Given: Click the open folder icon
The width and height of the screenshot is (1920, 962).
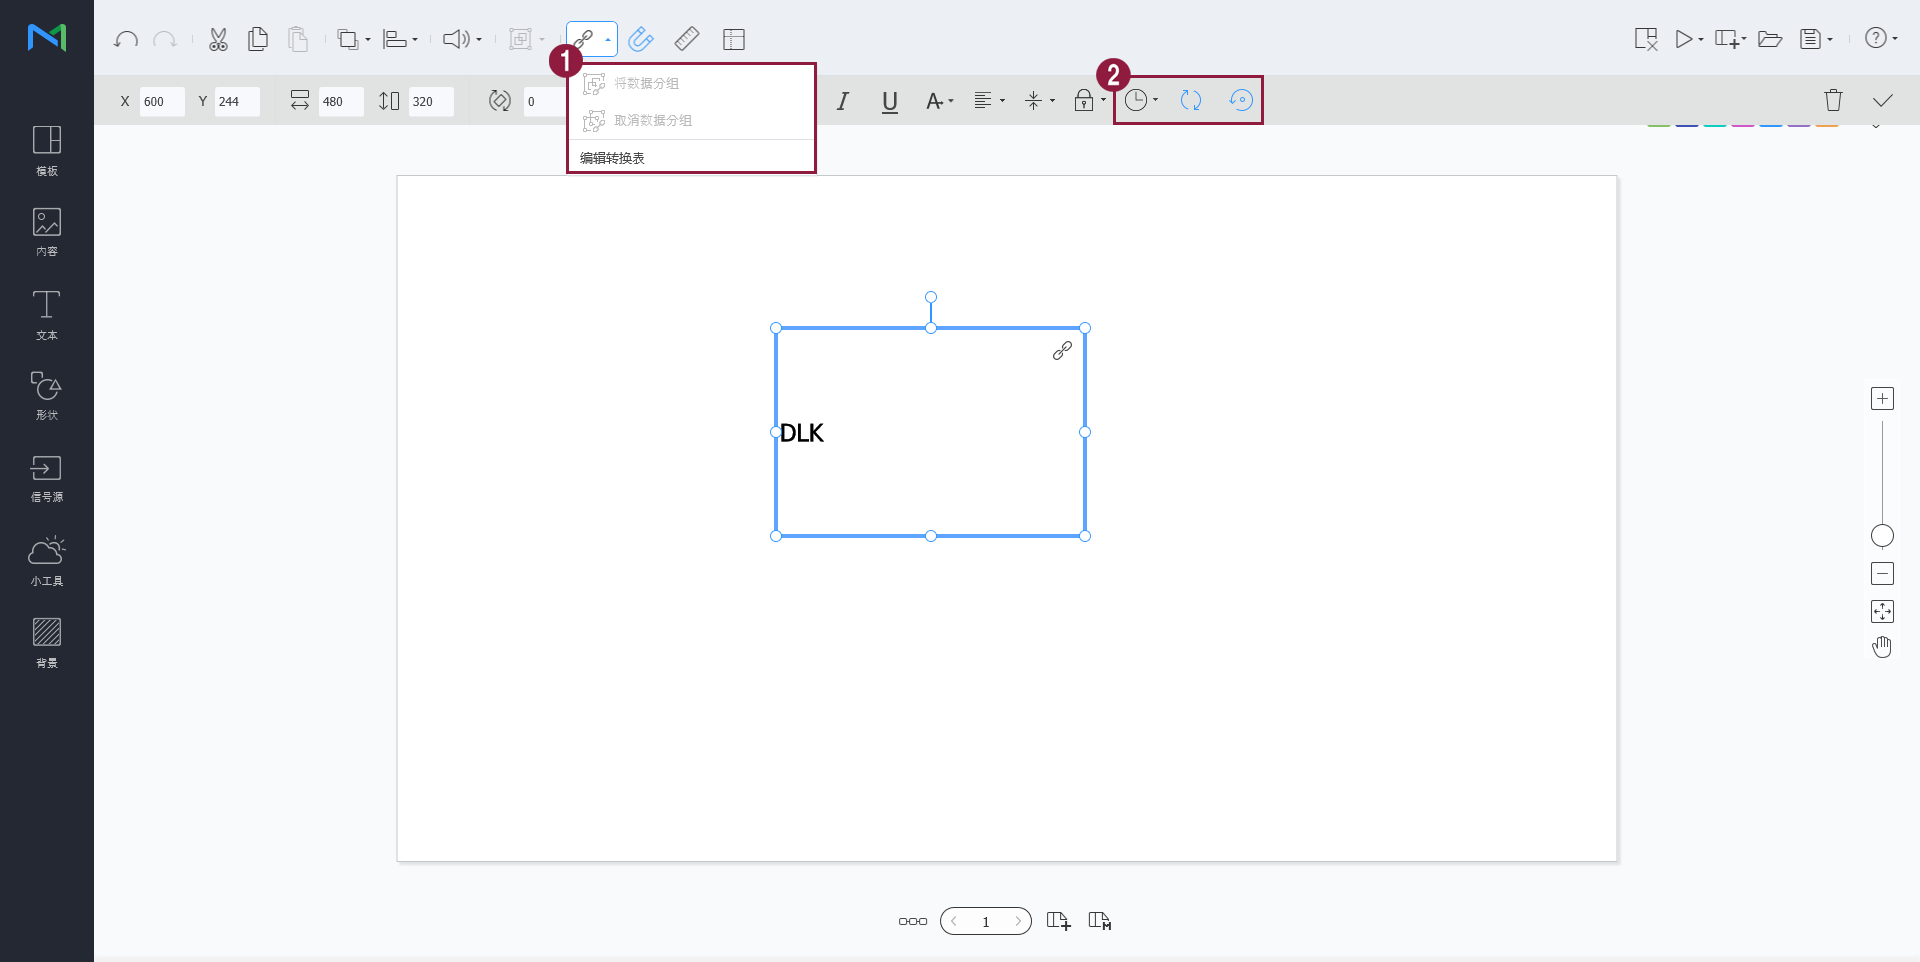Looking at the screenshot, I should point(1770,40).
